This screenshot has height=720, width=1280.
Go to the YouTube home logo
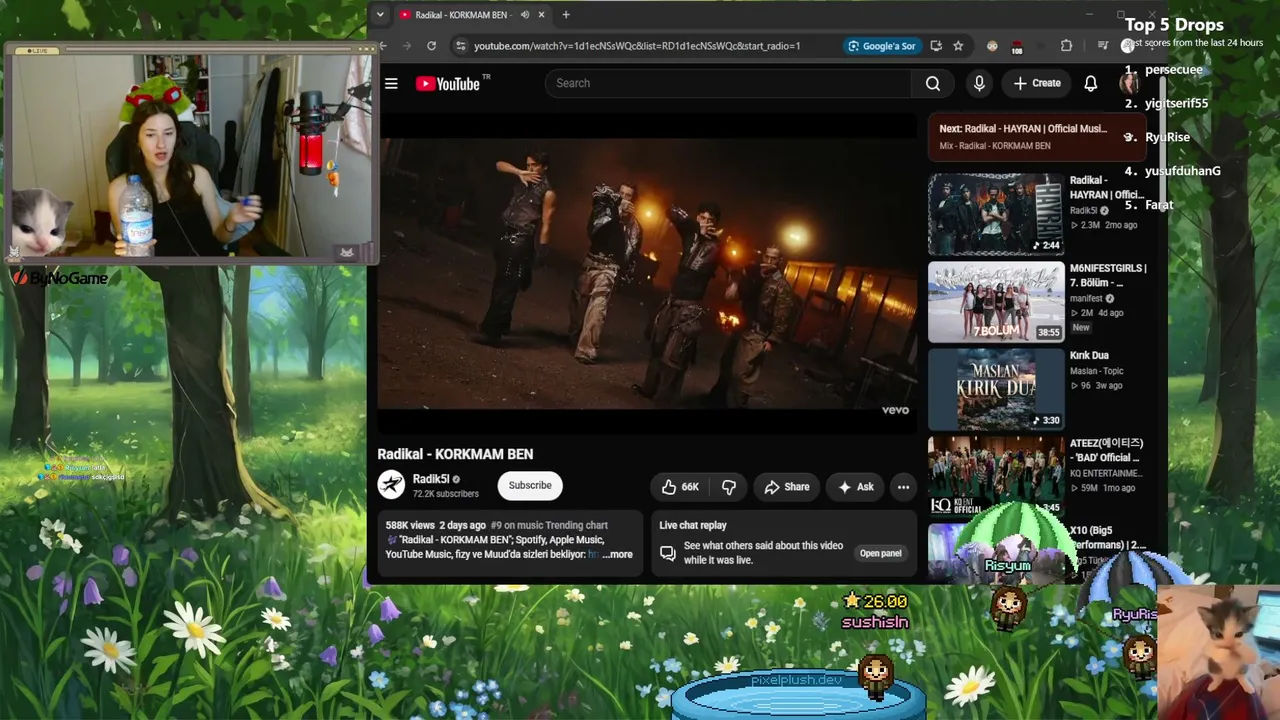click(448, 83)
